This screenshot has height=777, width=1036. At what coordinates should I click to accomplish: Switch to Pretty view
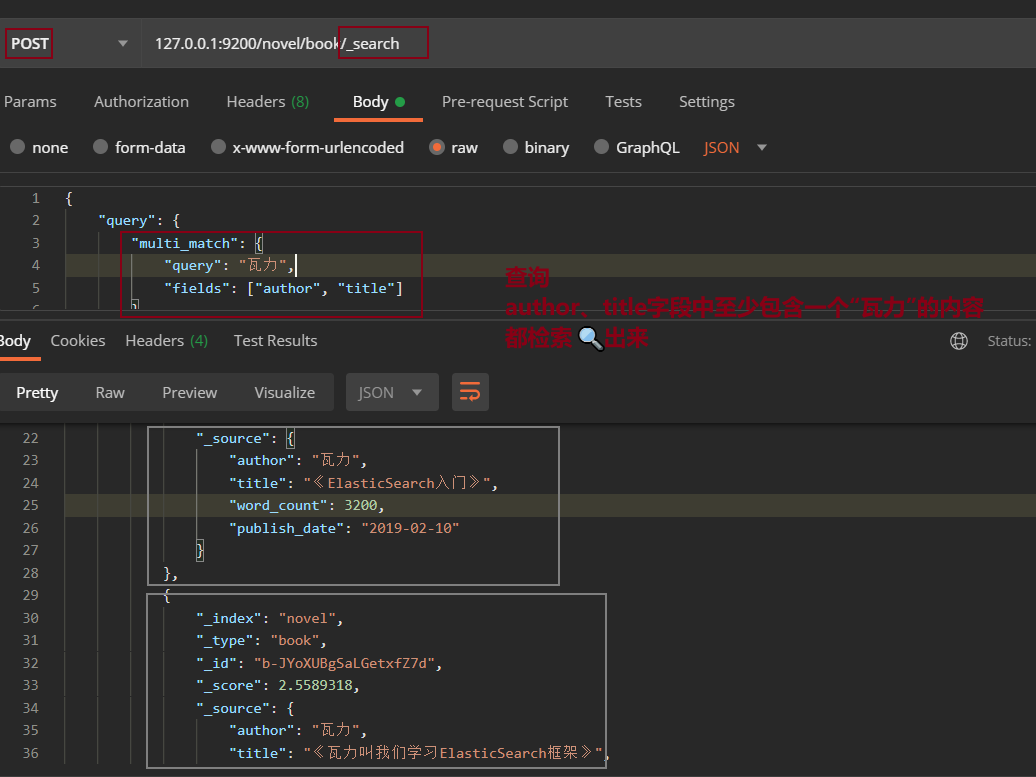tap(37, 392)
